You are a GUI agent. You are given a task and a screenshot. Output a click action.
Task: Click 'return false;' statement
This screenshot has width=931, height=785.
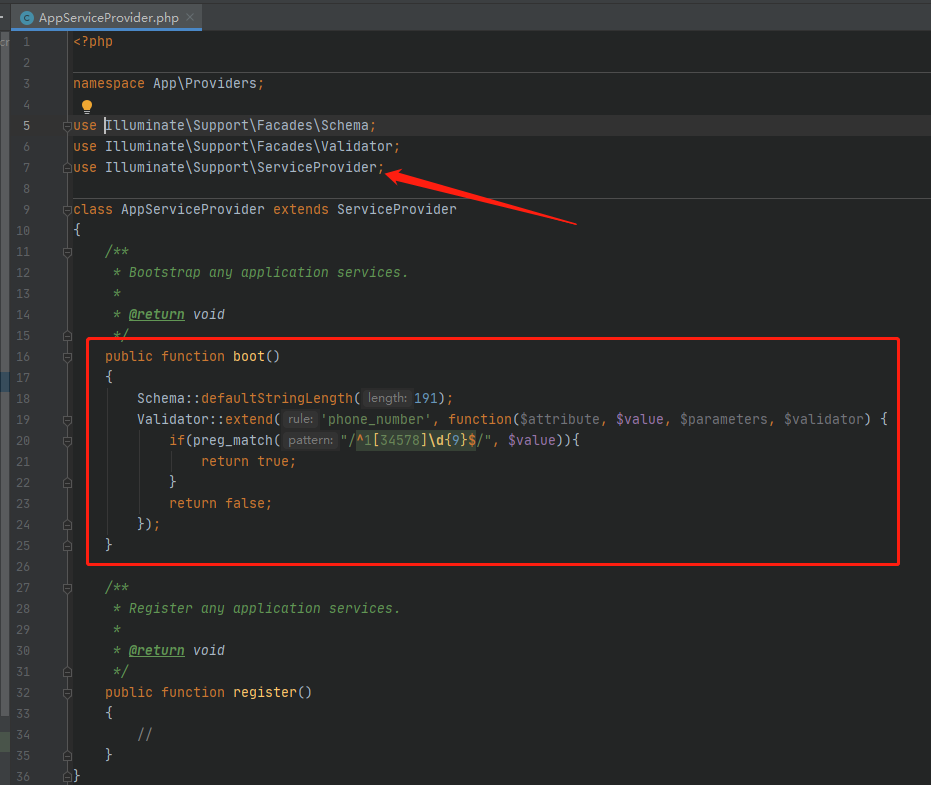click(220, 504)
